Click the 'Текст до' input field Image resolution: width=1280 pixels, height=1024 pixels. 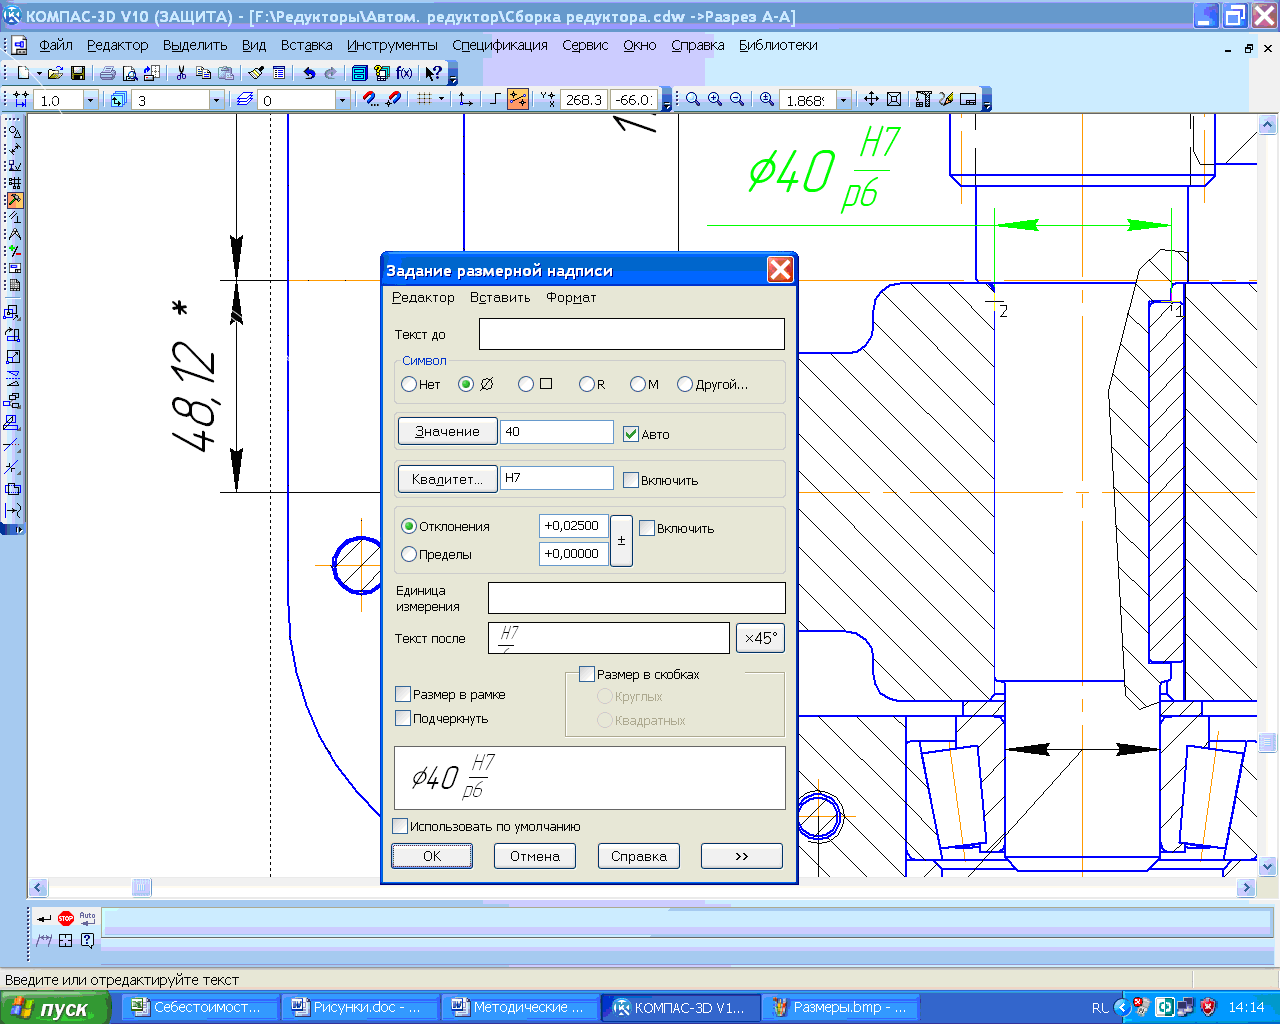click(x=632, y=334)
